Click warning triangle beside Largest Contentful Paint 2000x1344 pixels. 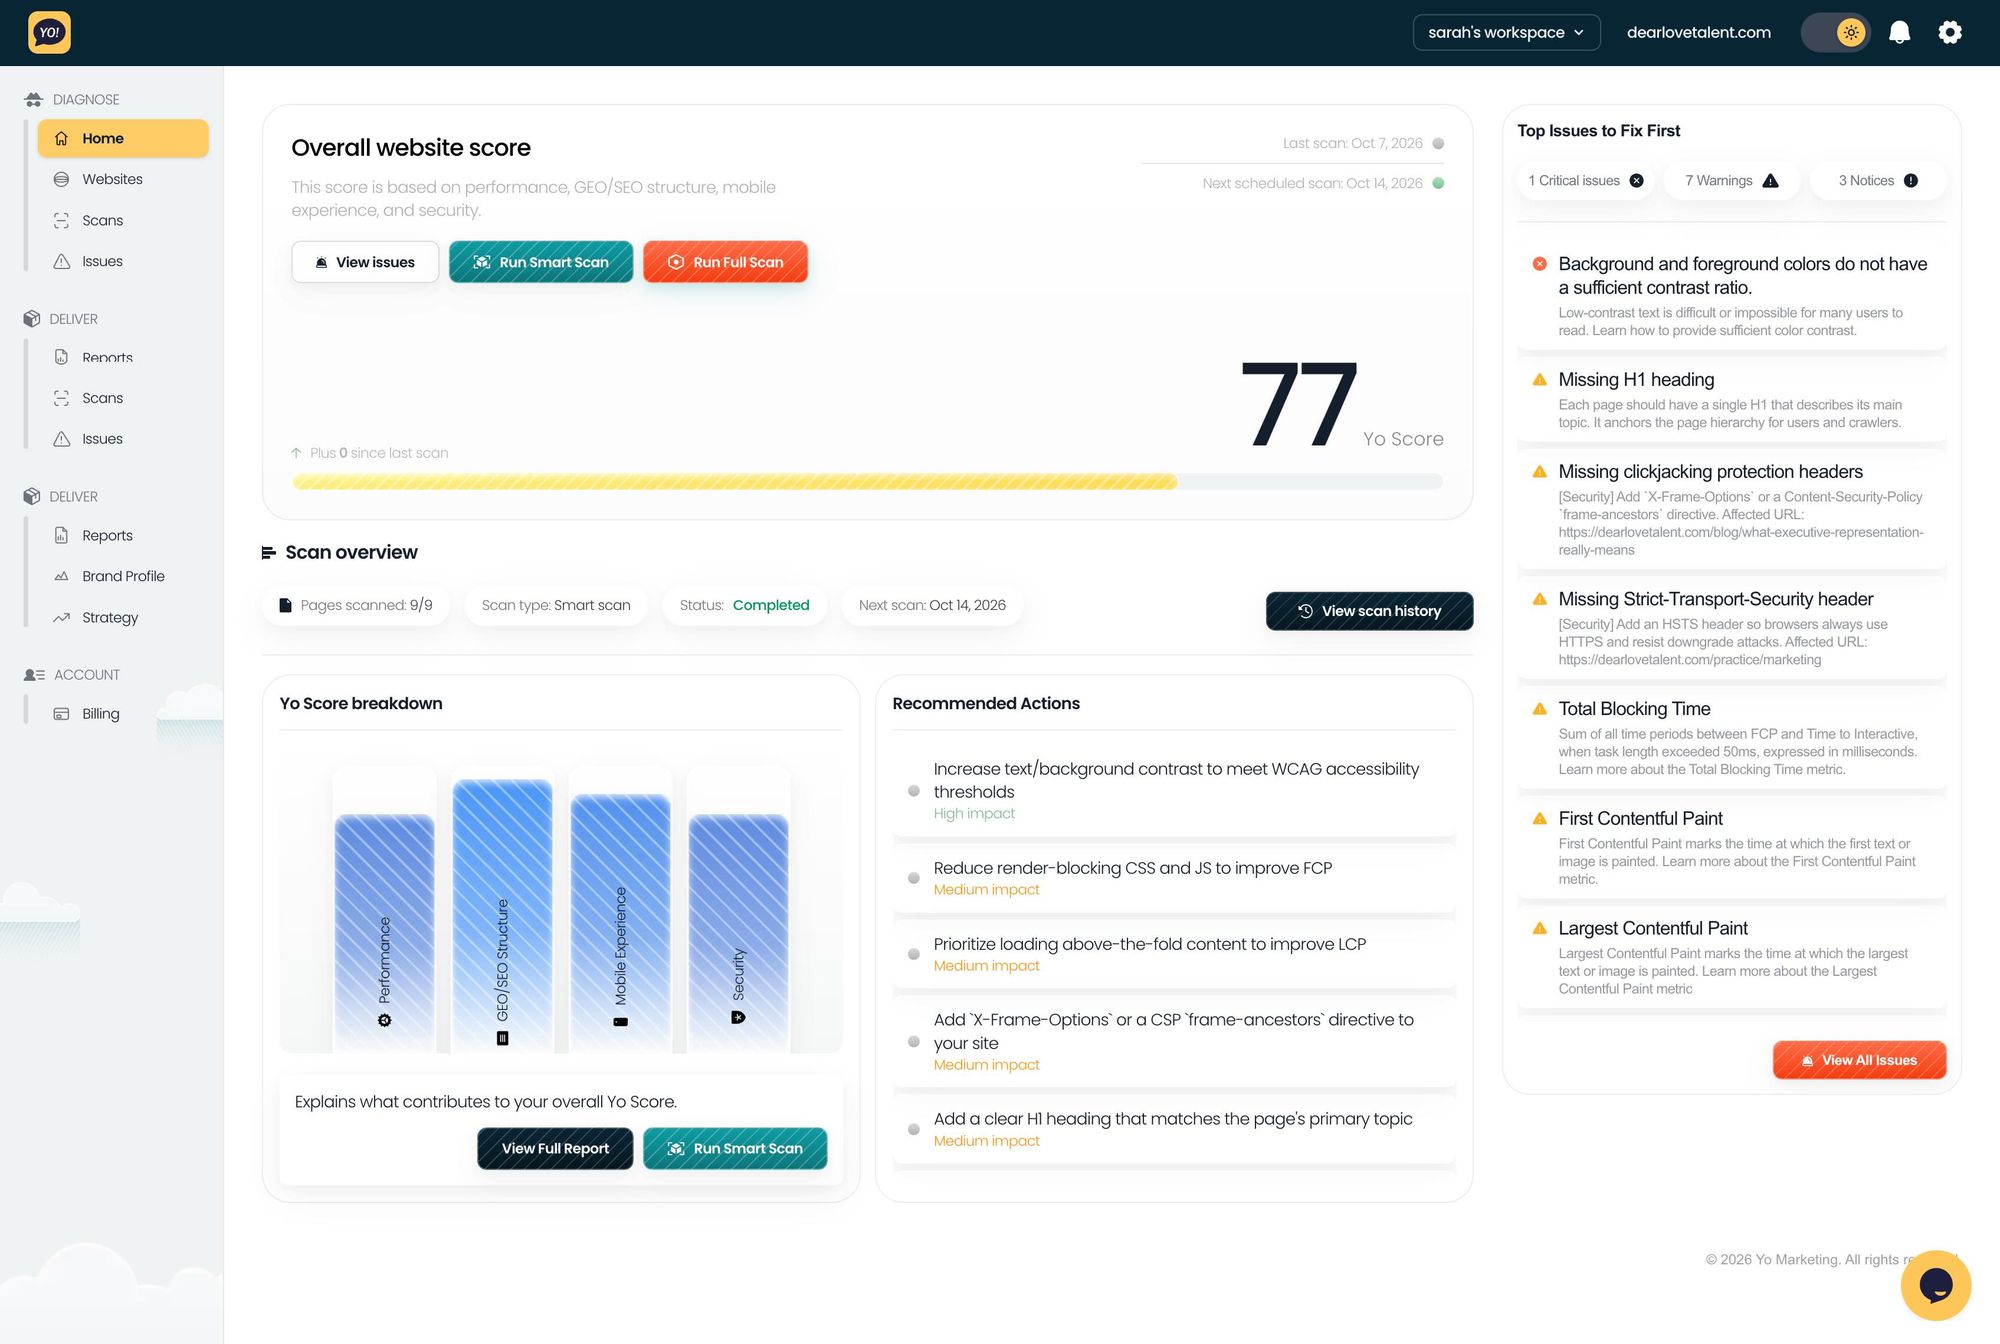click(x=1540, y=929)
